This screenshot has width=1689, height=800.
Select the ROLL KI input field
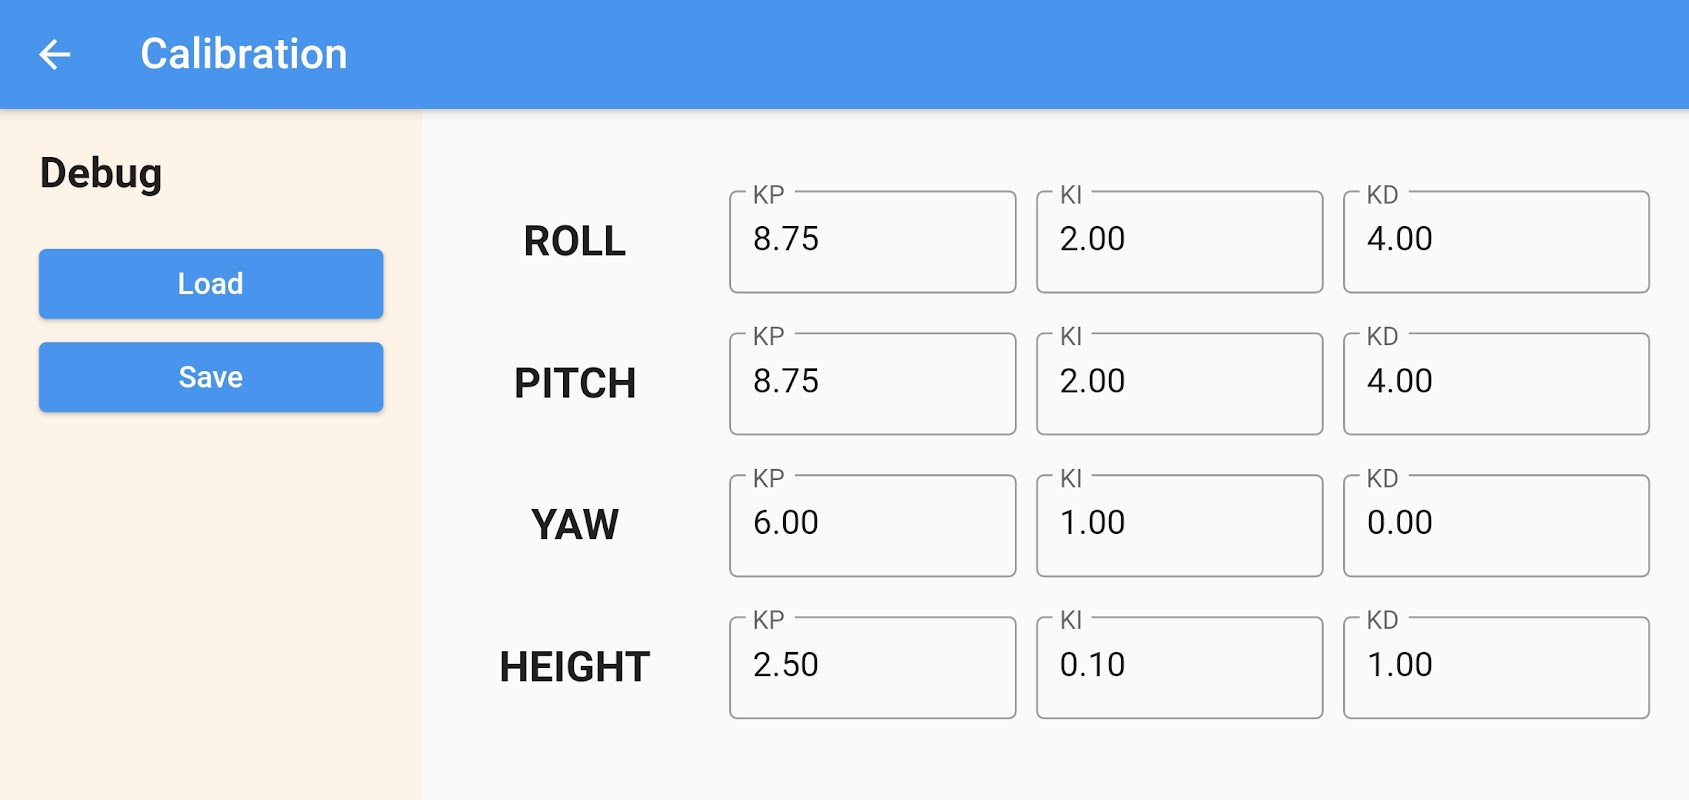pos(1179,242)
